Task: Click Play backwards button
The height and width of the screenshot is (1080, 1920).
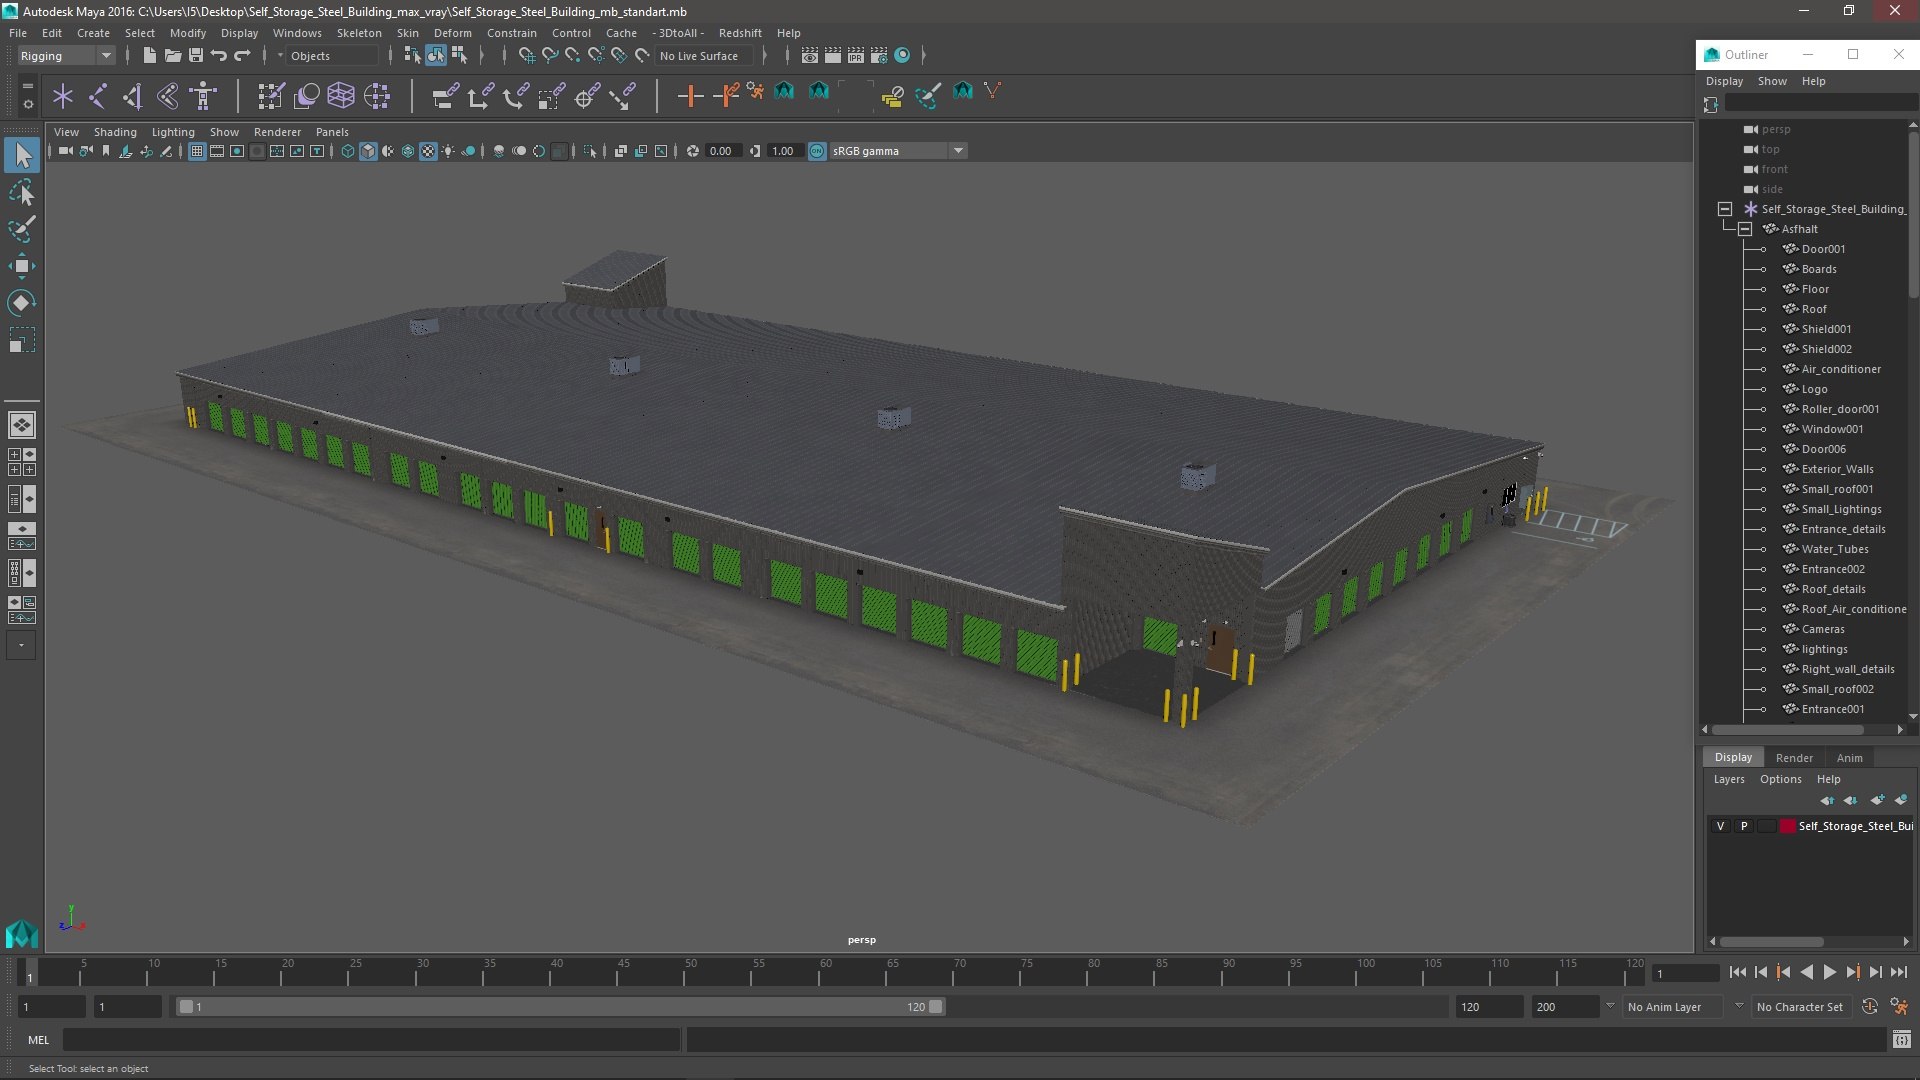Action: pyautogui.click(x=1807, y=972)
